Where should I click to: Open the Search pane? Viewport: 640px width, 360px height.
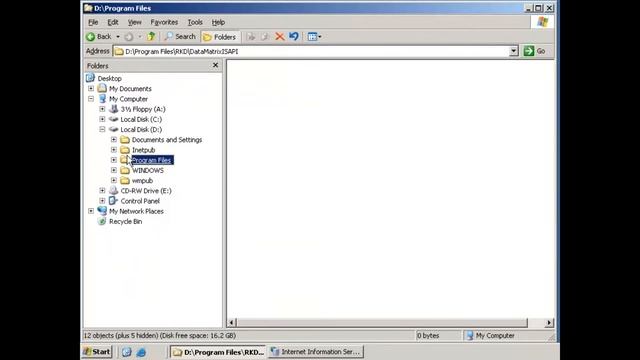180,37
